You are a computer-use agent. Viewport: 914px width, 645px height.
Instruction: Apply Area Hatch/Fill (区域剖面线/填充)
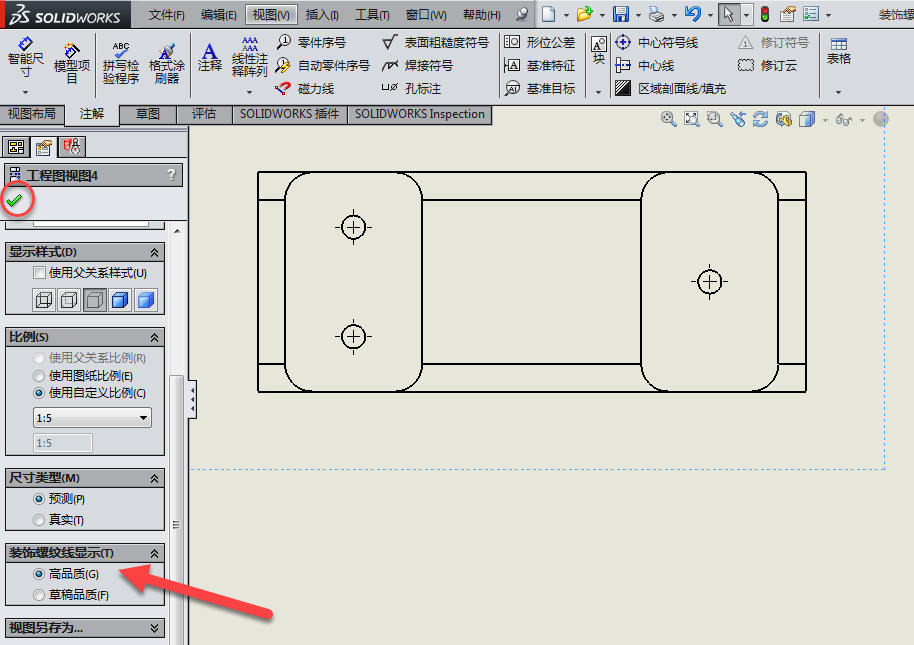(670, 89)
